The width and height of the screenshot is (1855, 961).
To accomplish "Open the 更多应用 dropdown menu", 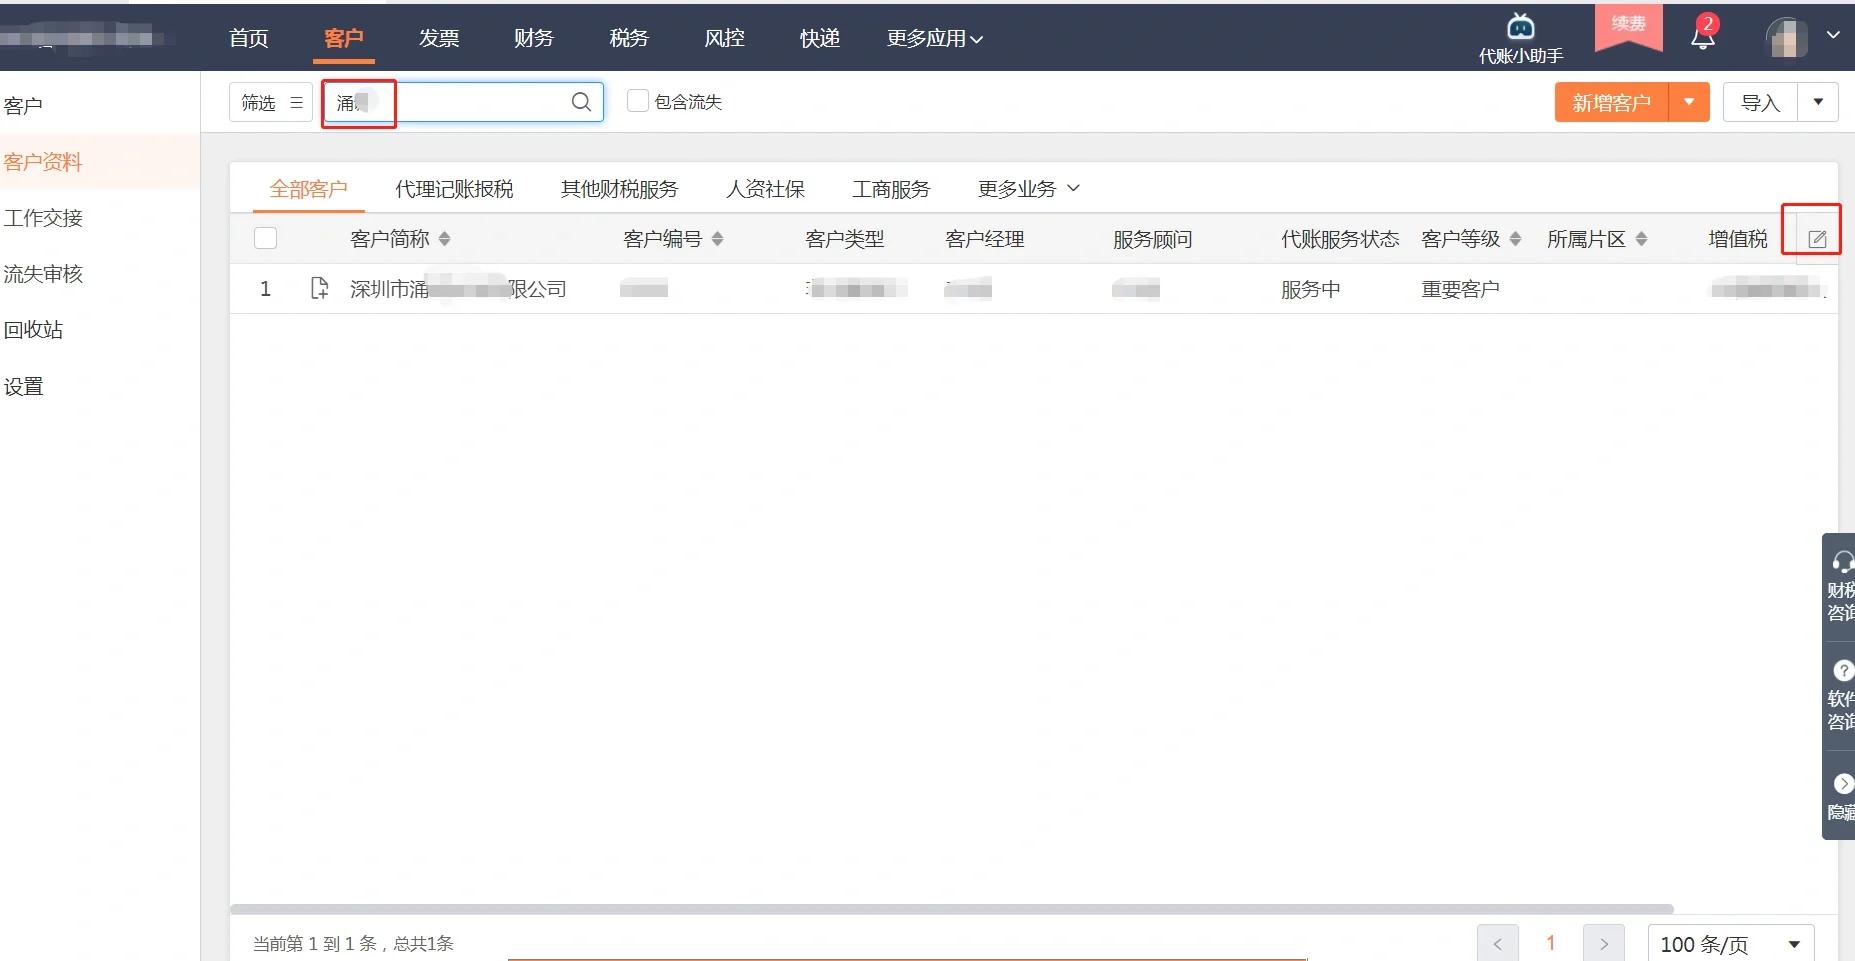I will (932, 38).
